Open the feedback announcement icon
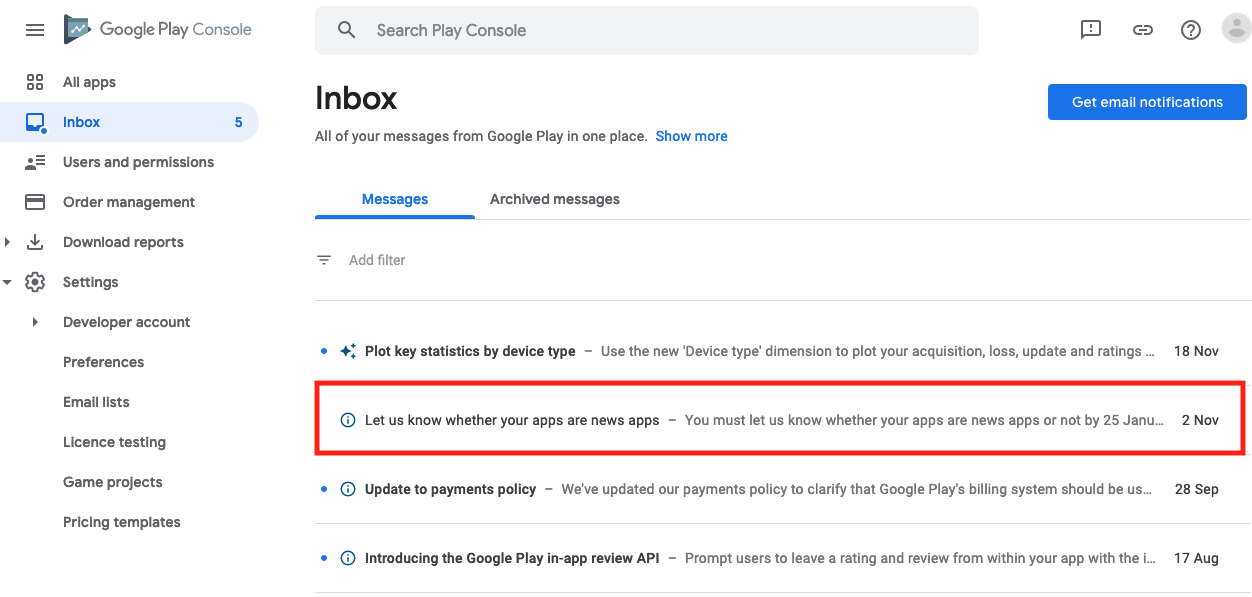 pyautogui.click(x=1091, y=30)
